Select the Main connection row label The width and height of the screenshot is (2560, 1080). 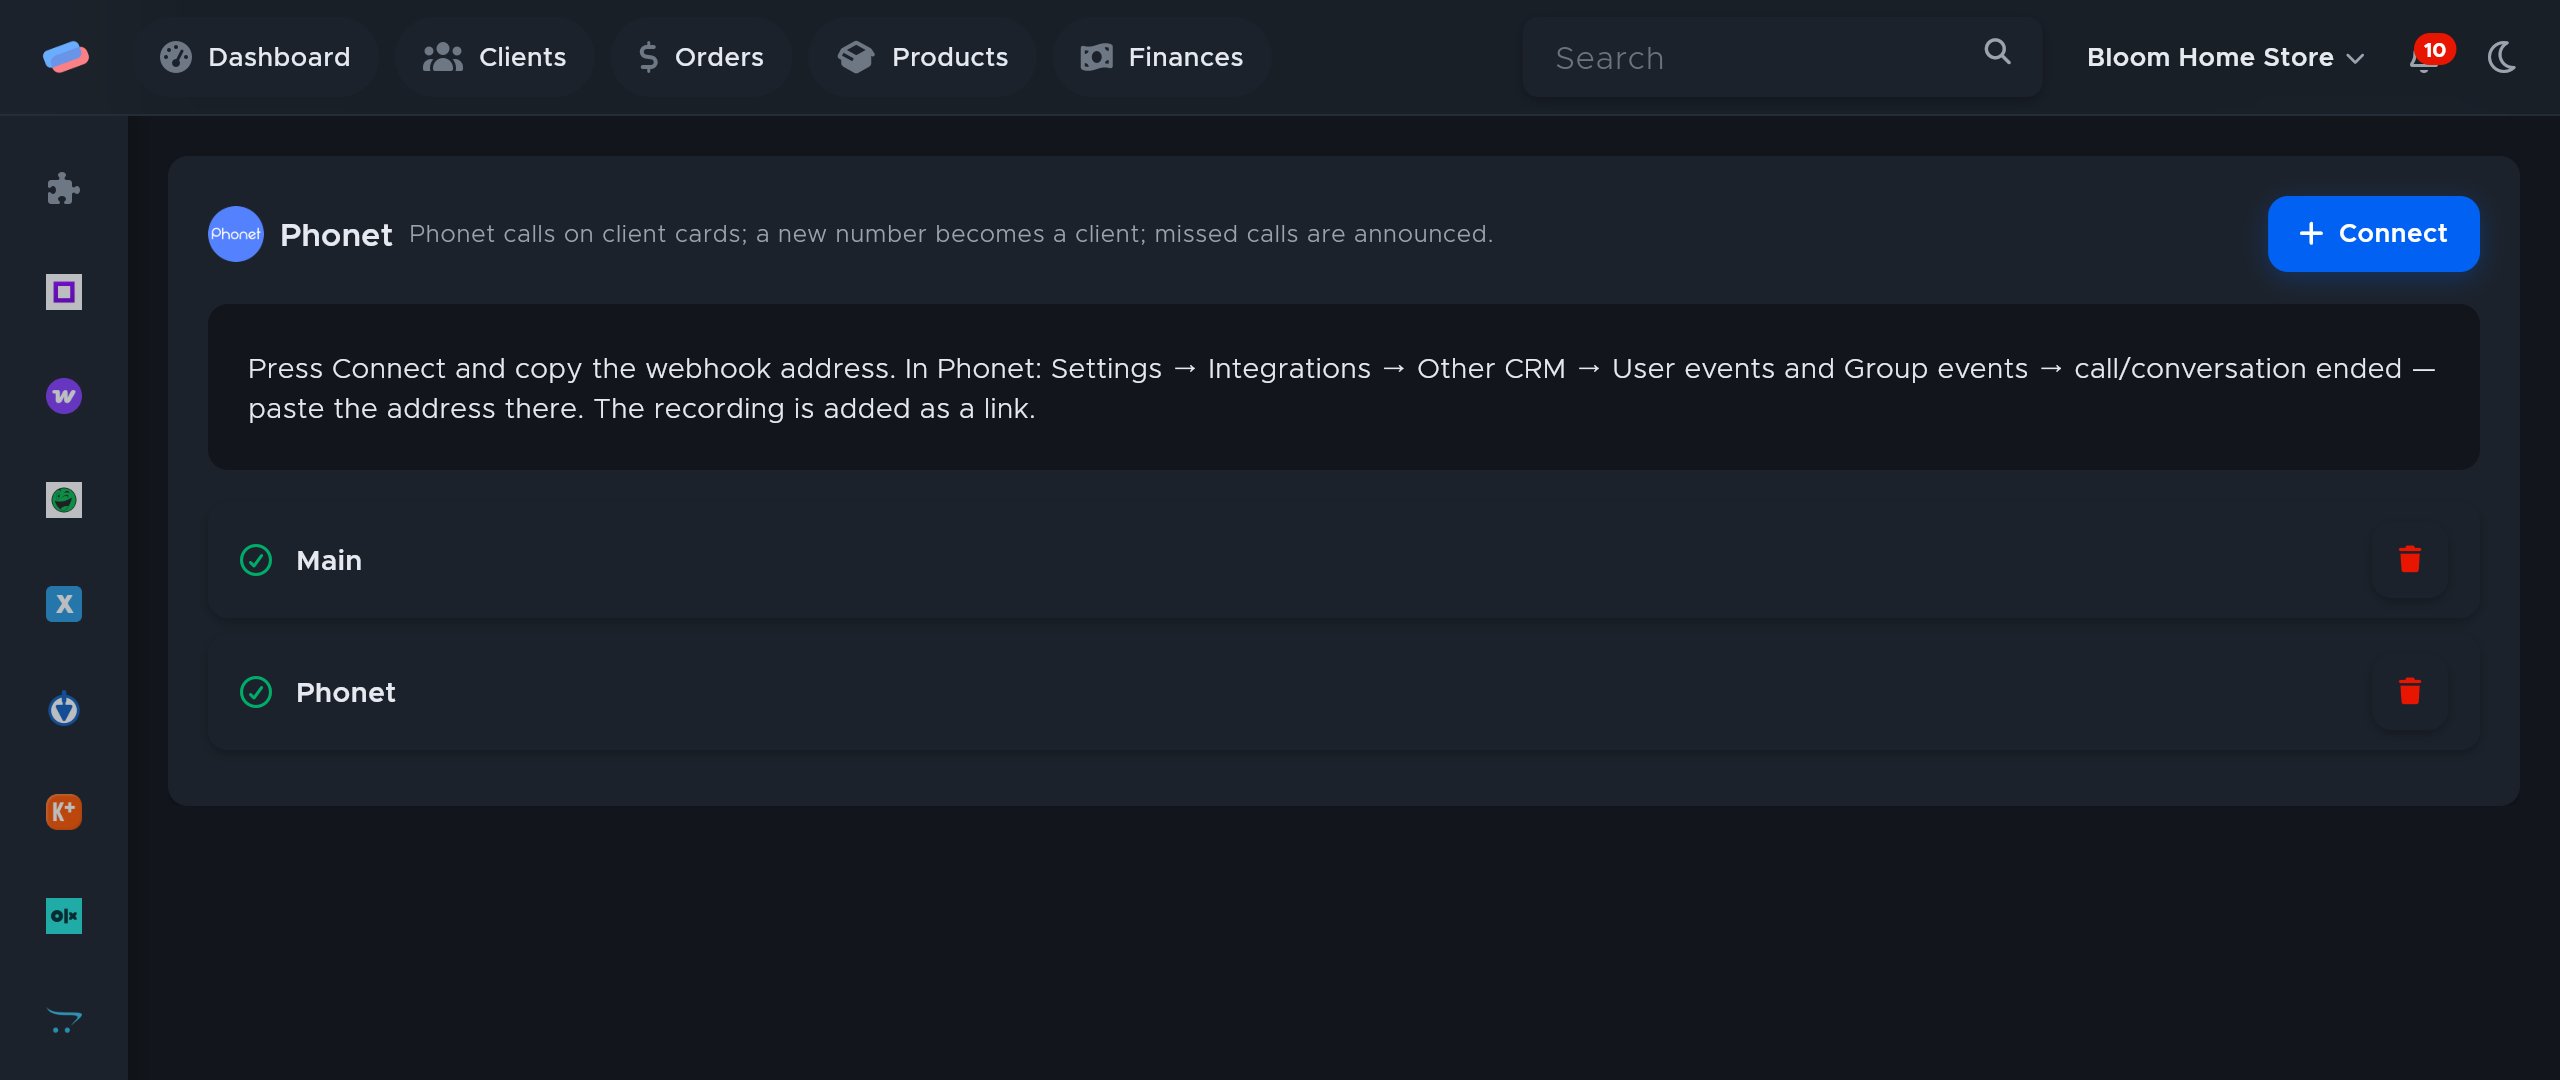(329, 560)
